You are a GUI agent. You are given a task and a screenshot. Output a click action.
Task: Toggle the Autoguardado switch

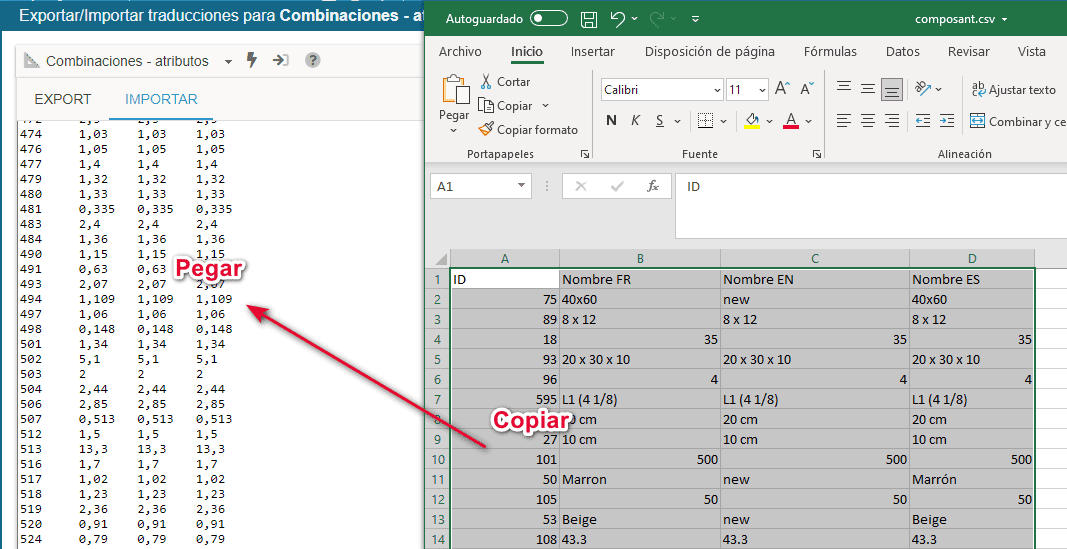tap(549, 19)
